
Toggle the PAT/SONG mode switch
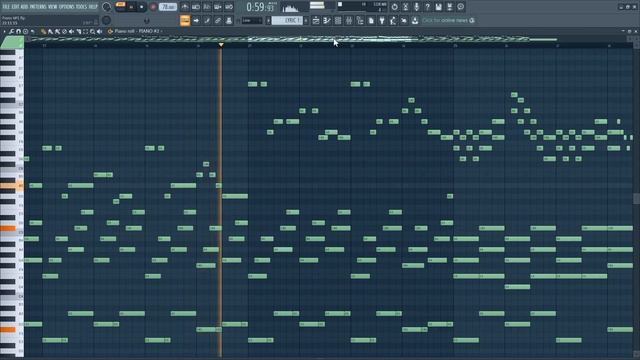point(120,7)
